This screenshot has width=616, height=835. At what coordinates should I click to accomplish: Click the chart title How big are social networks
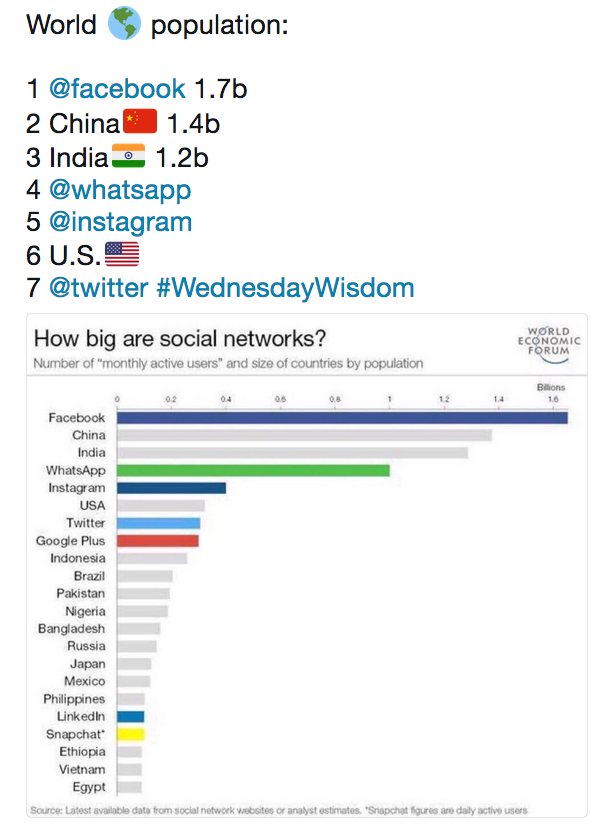click(180, 339)
